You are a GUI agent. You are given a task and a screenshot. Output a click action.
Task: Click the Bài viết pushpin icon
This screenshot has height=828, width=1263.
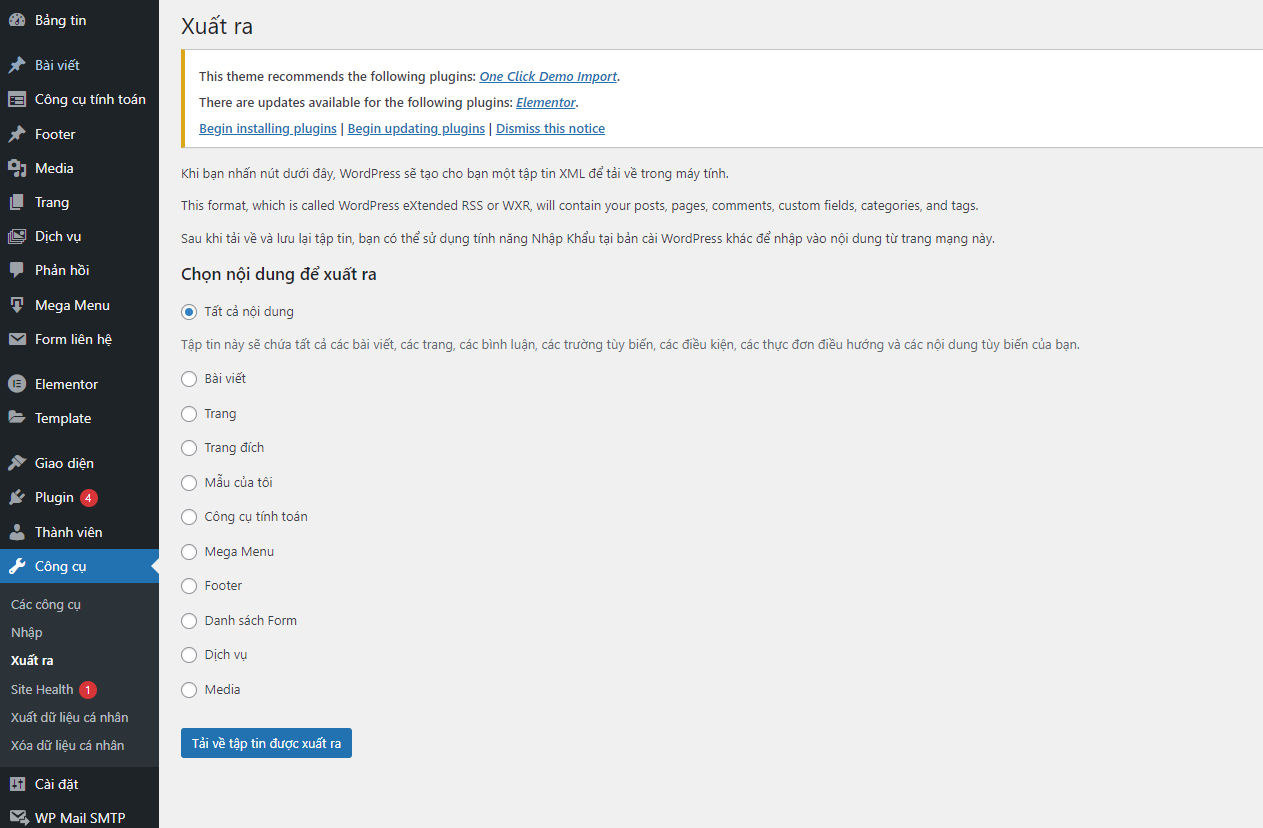click(x=17, y=65)
